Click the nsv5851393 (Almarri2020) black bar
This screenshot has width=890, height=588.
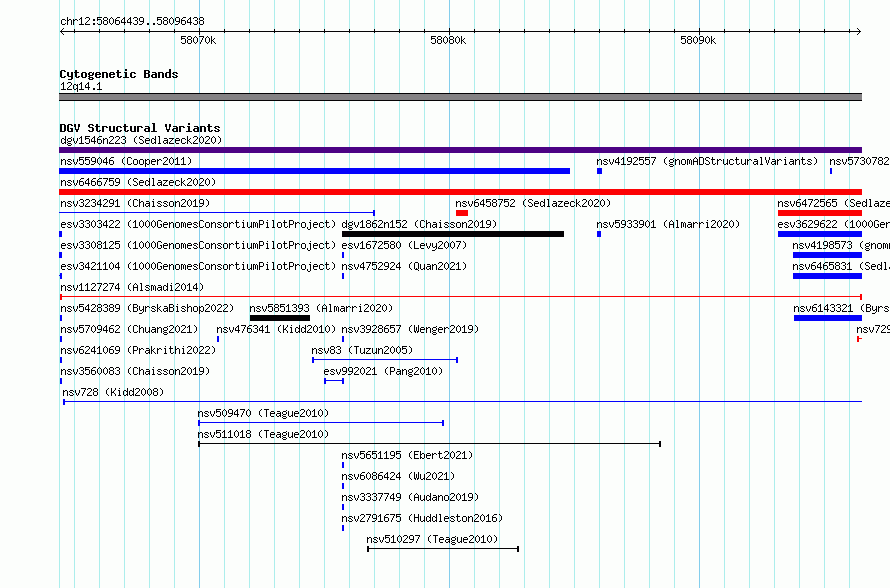tap(280, 318)
